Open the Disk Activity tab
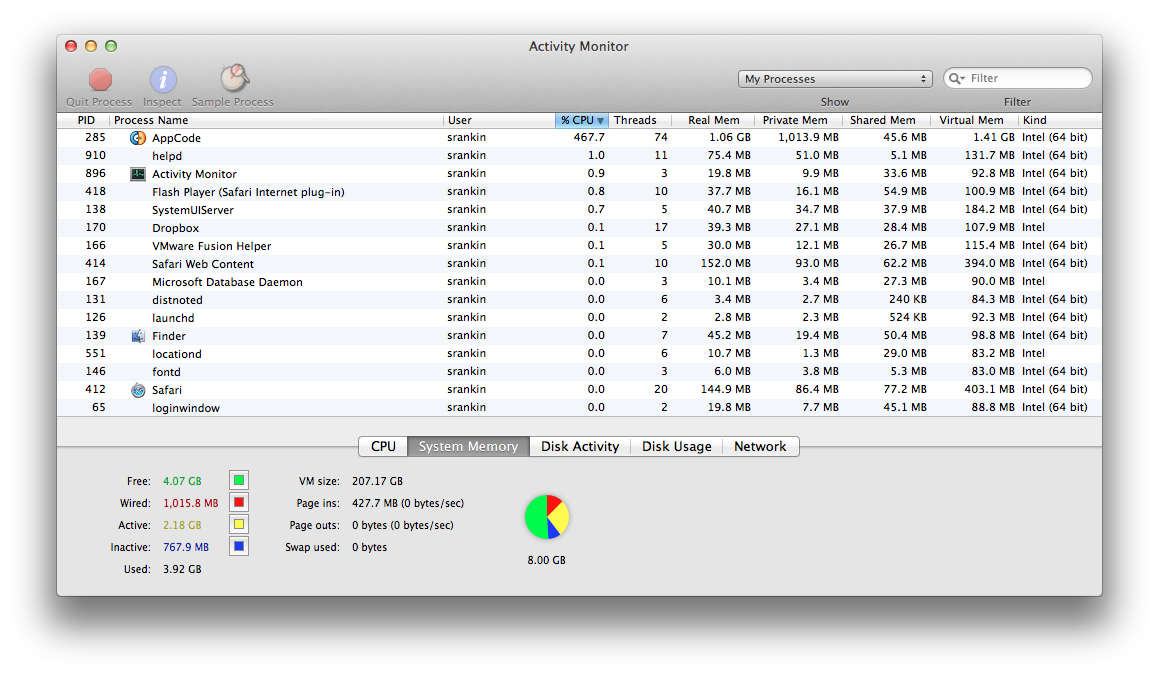Screen dimensions: 1159x675 pyautogui.click(x=580, y=447)
